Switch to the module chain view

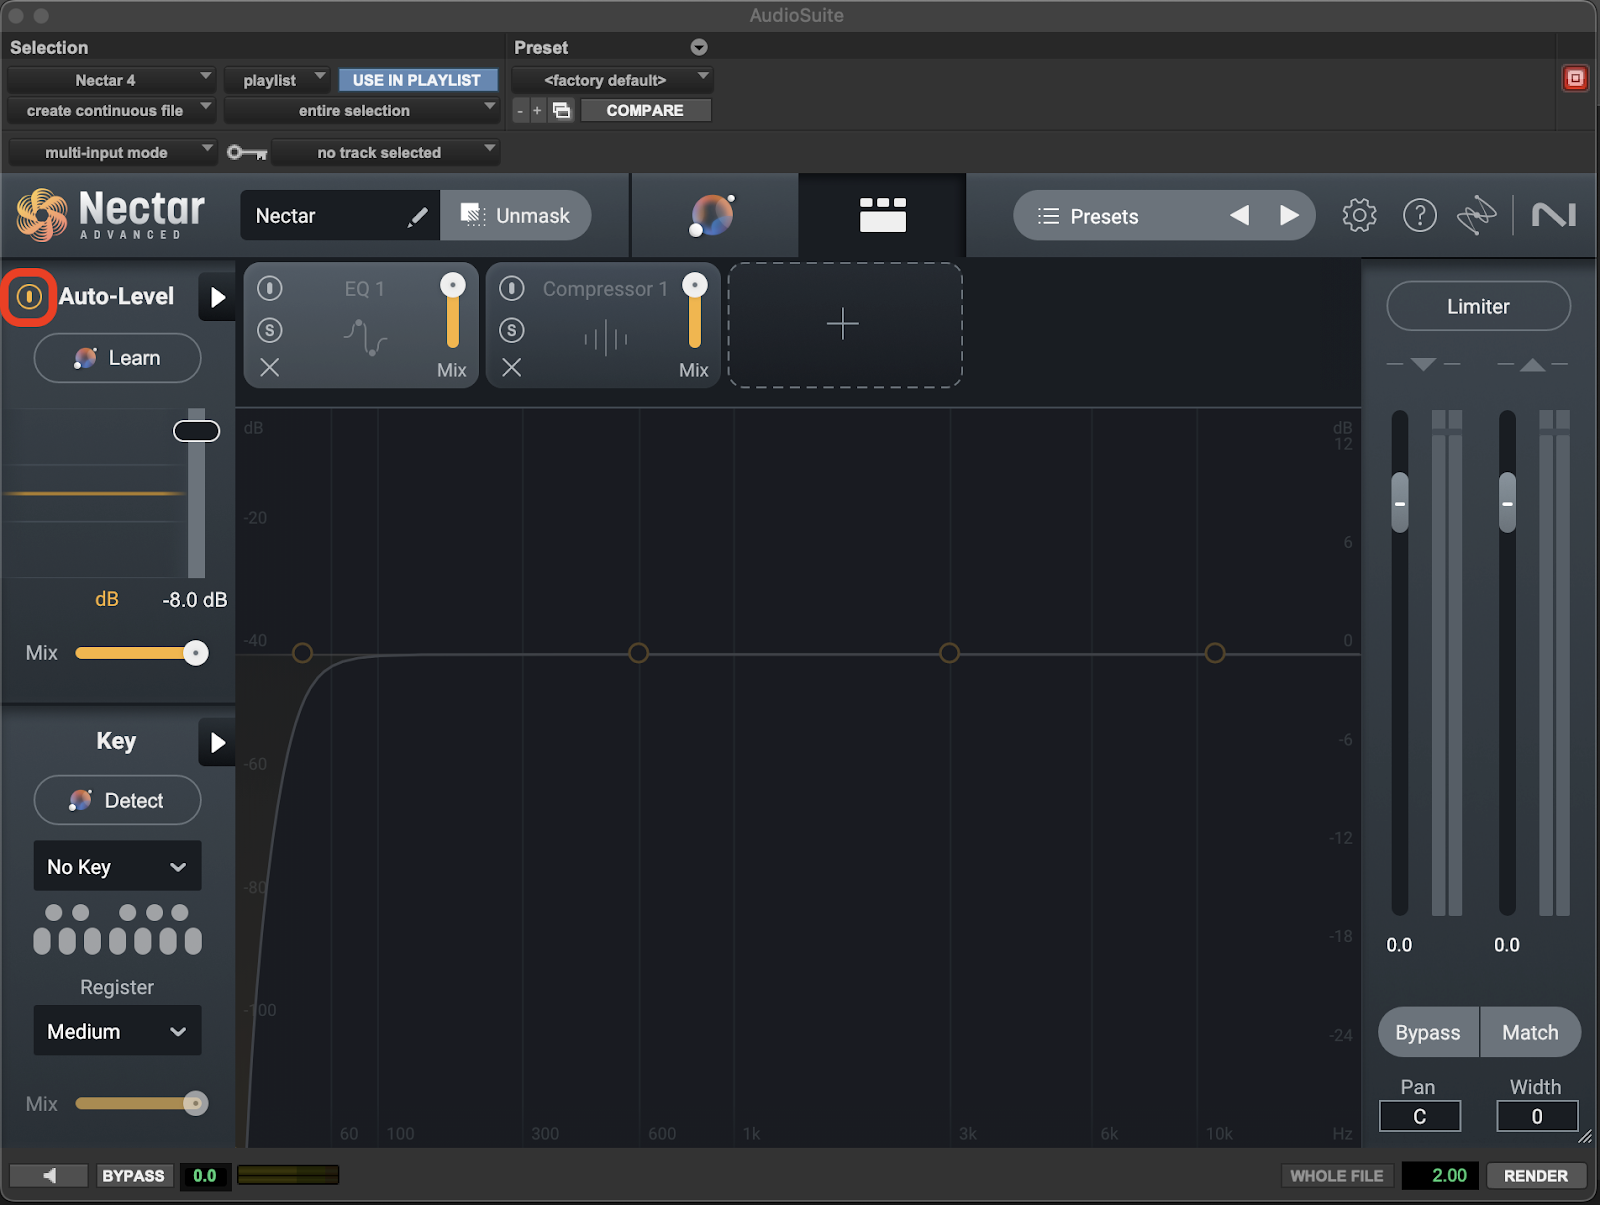click(x=882, y=215)
